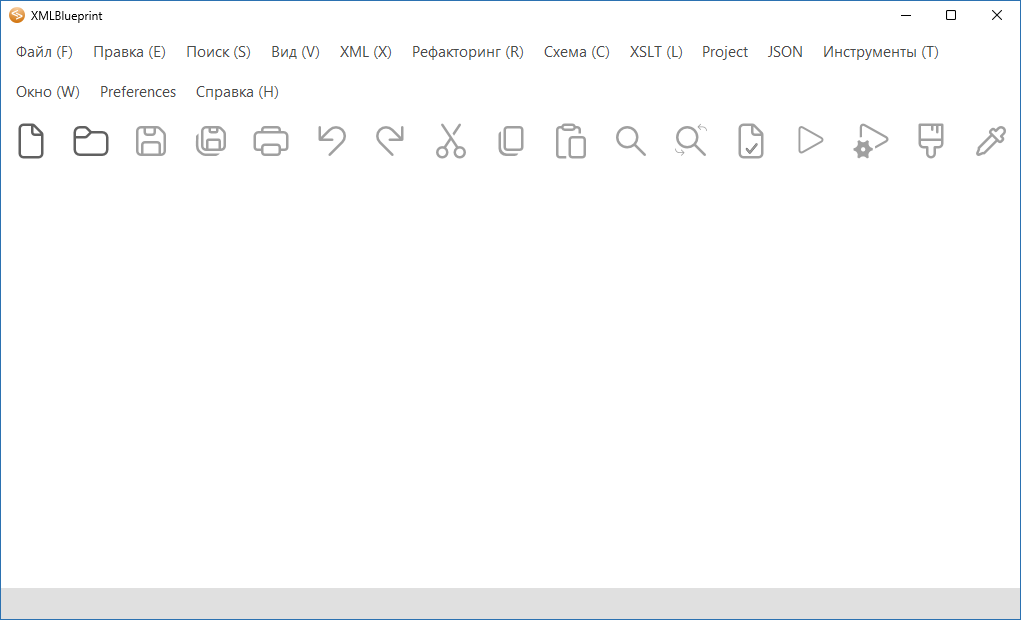The width and height of the screenshot is (1021, 620).
Task: Paste from the clipboard icon
Action: click(570, 141)
